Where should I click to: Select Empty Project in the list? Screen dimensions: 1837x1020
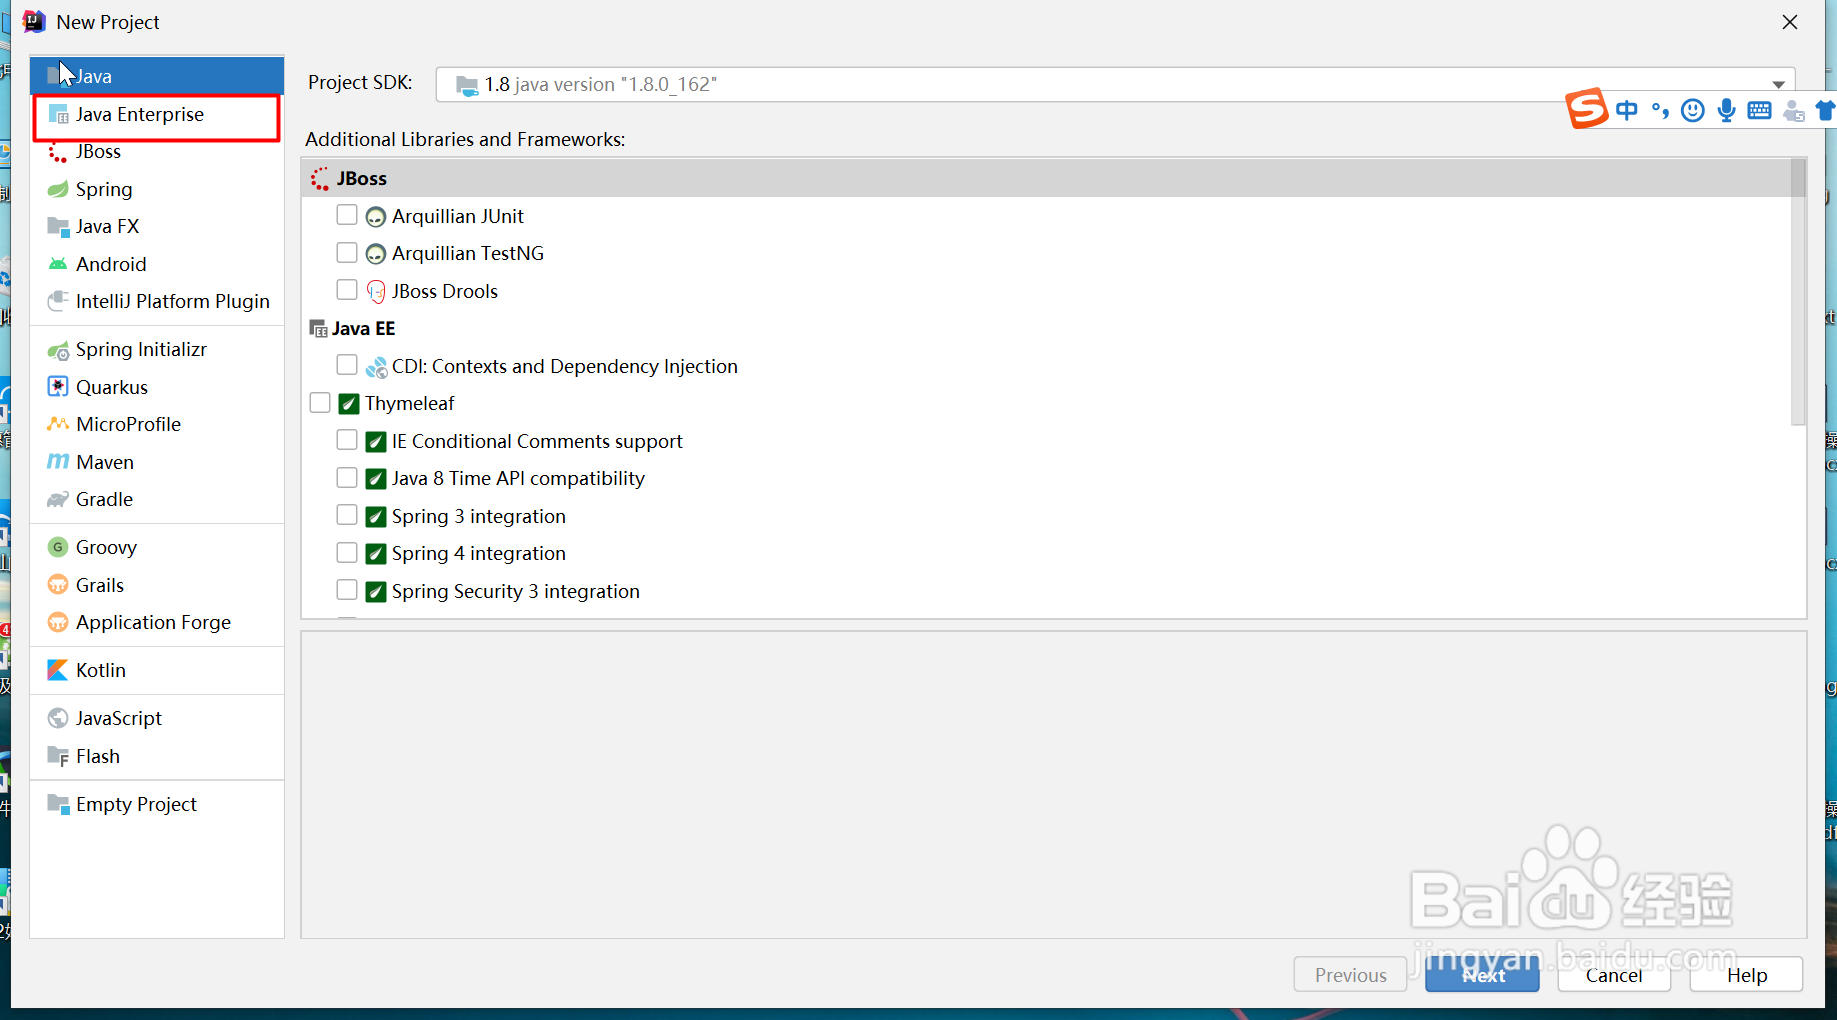click(x=157, y=805)
